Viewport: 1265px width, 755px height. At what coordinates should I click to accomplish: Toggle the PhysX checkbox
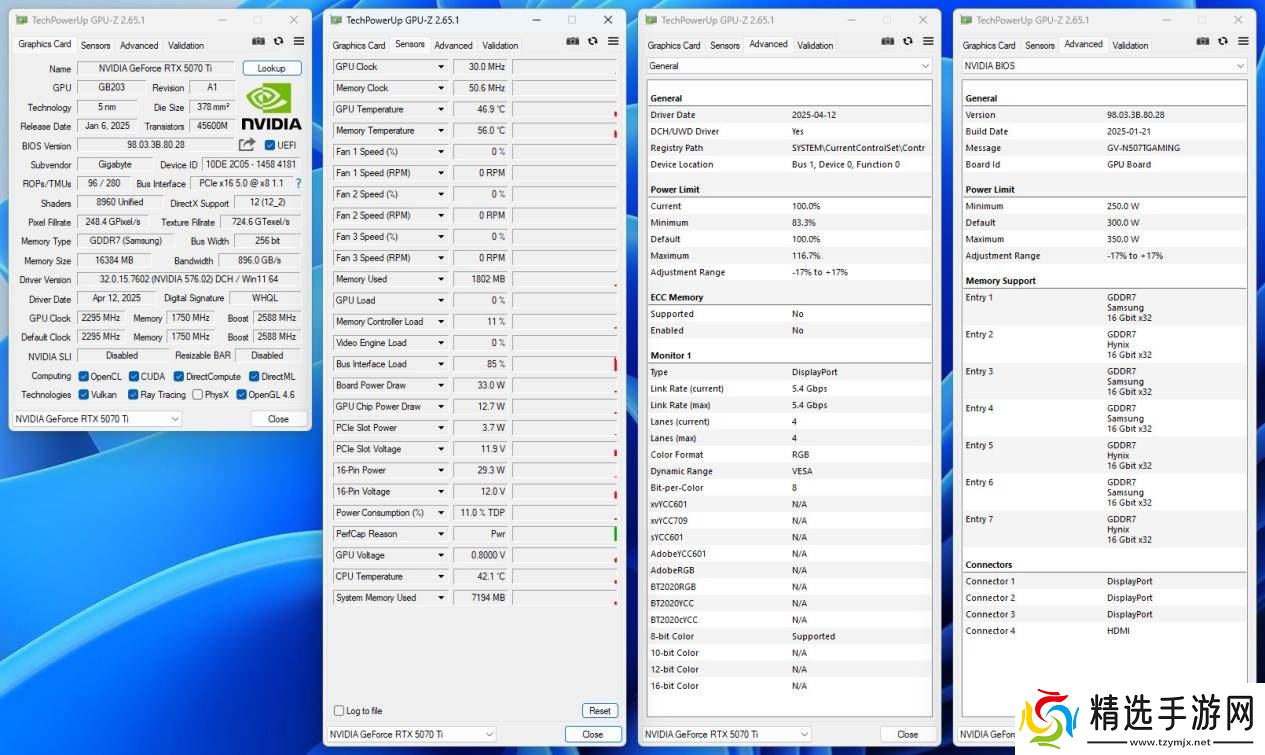click(x=197, y=394)
